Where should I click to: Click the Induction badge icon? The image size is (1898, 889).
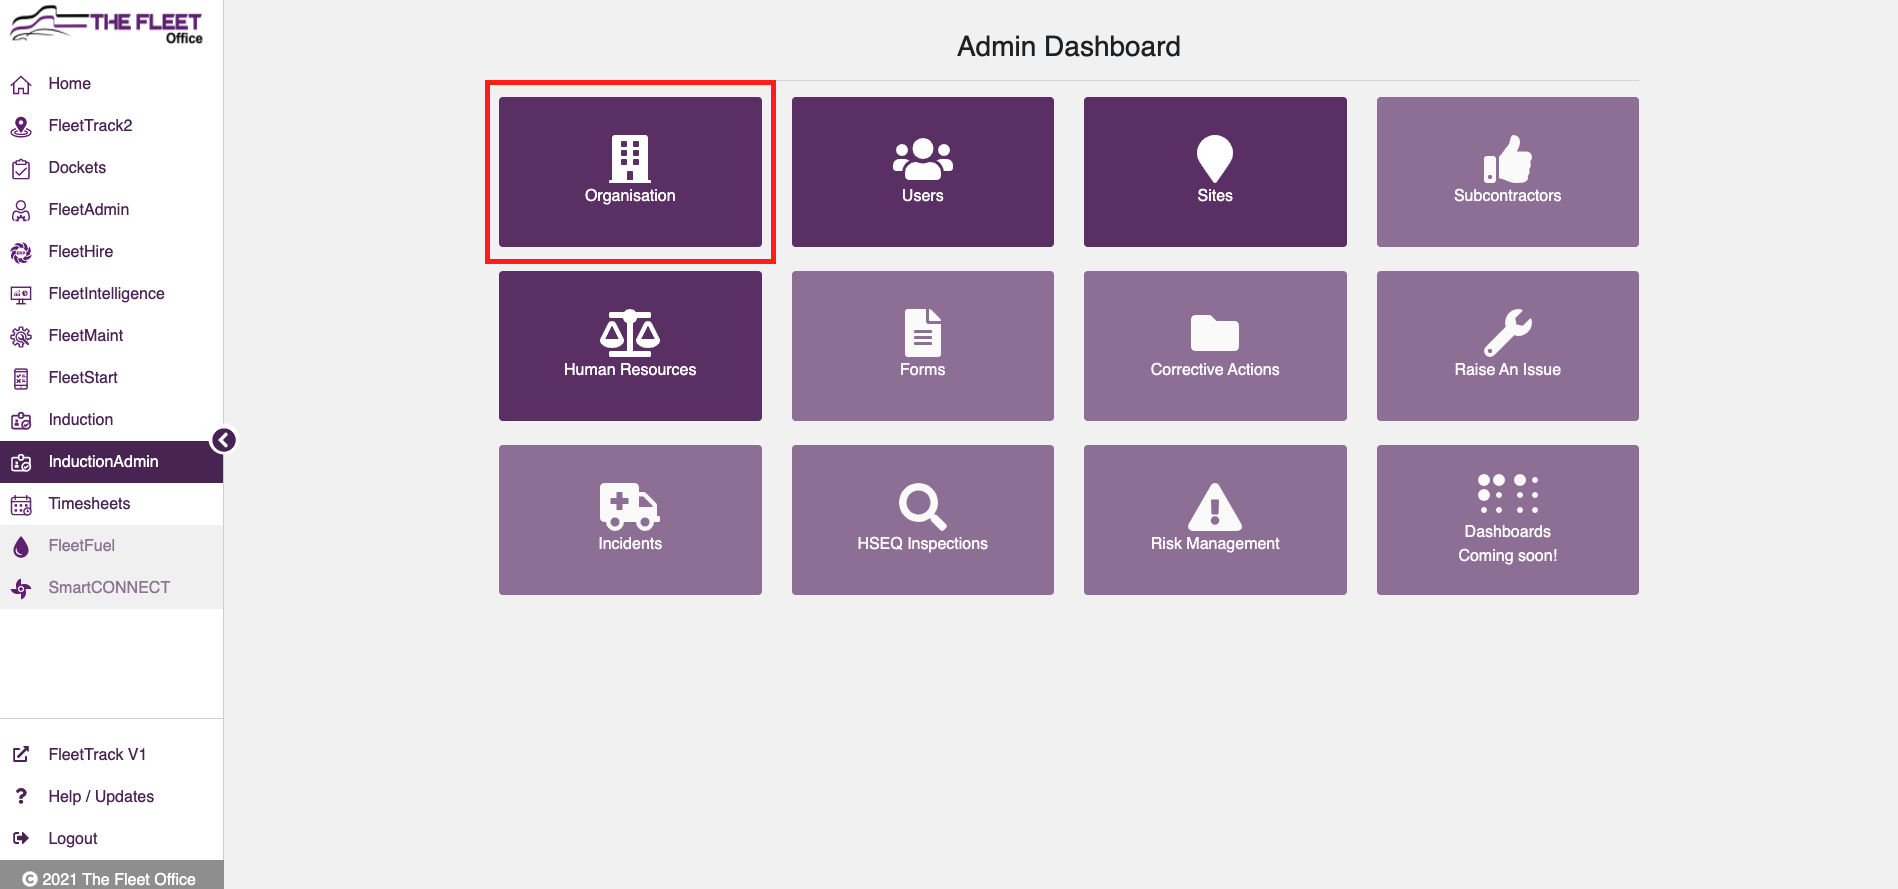21,421
